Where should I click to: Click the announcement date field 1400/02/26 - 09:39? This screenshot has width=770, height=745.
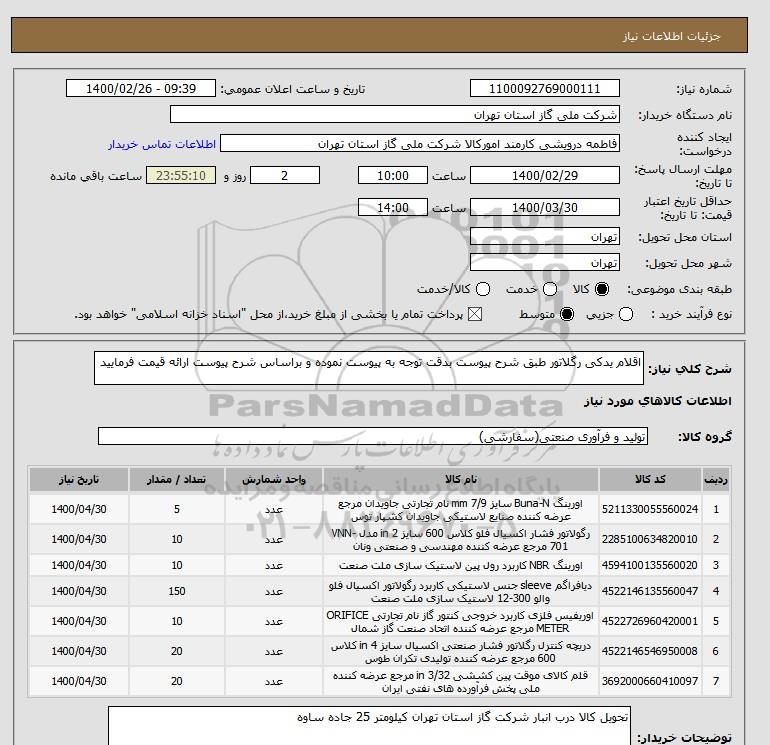pos(141,88)
